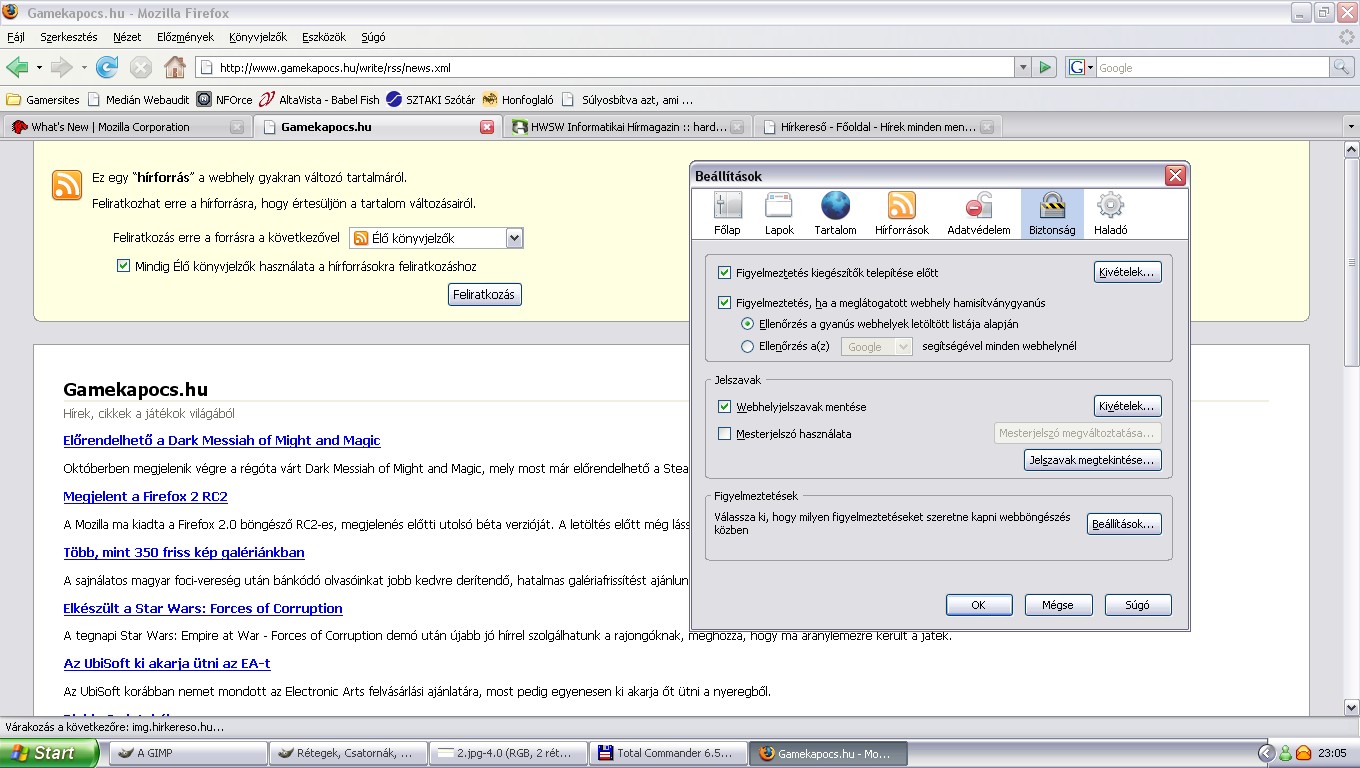Toggle Figyelmeztetés kiegészítők telepítése előtt checkbox
This screenshot has height=768, width=1360.
click(x=725, y=272)
